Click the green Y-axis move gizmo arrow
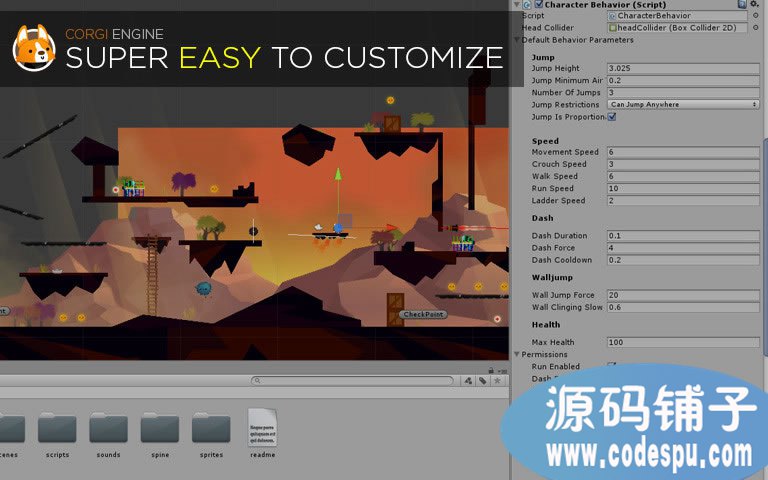 pyautogui.click(x=338, y=175)
